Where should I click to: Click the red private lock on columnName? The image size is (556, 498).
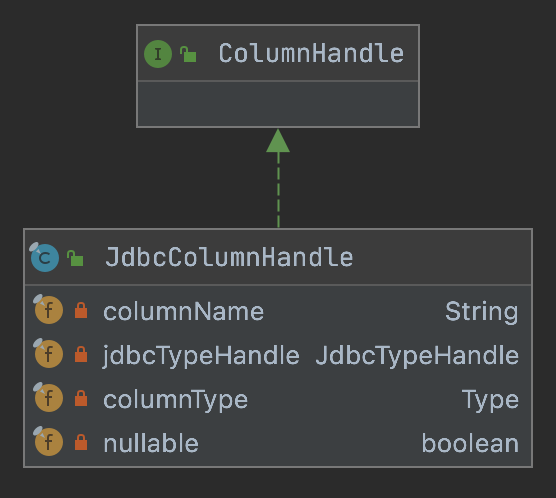(81, 310)
